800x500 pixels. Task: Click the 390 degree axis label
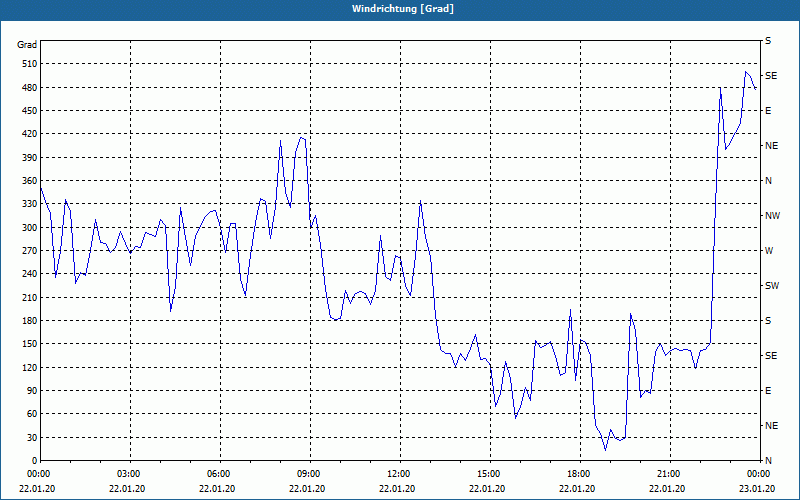[31, 158]
